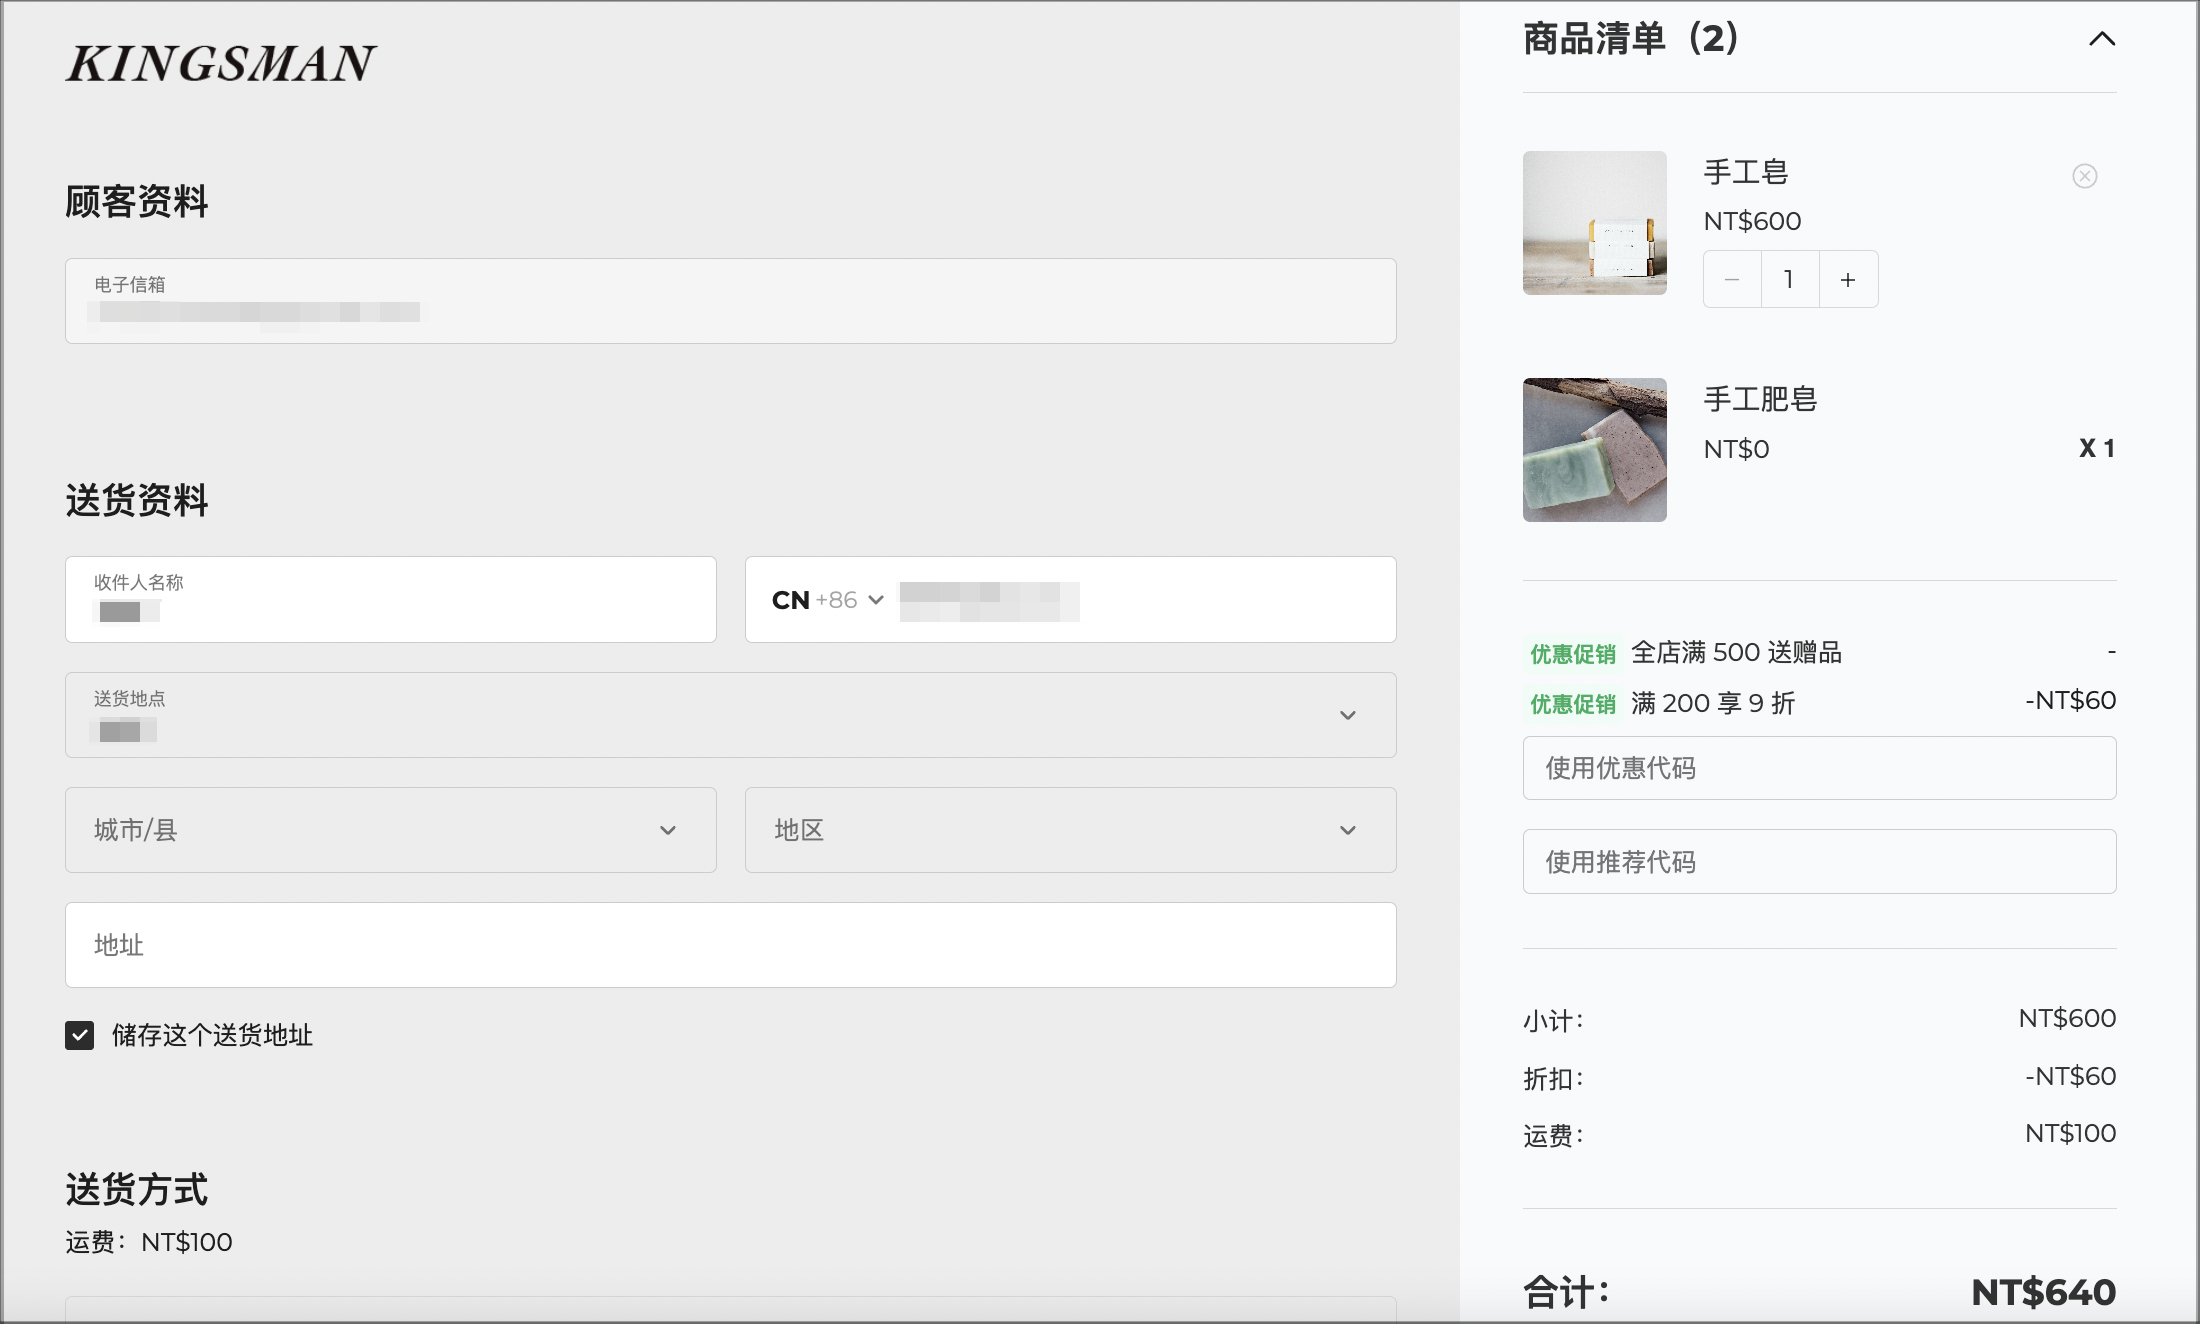The width and height of the screenshot is (2200, 1324).
Task: Open the 送货地点 dropdown
Action: (x=730, y=715)
